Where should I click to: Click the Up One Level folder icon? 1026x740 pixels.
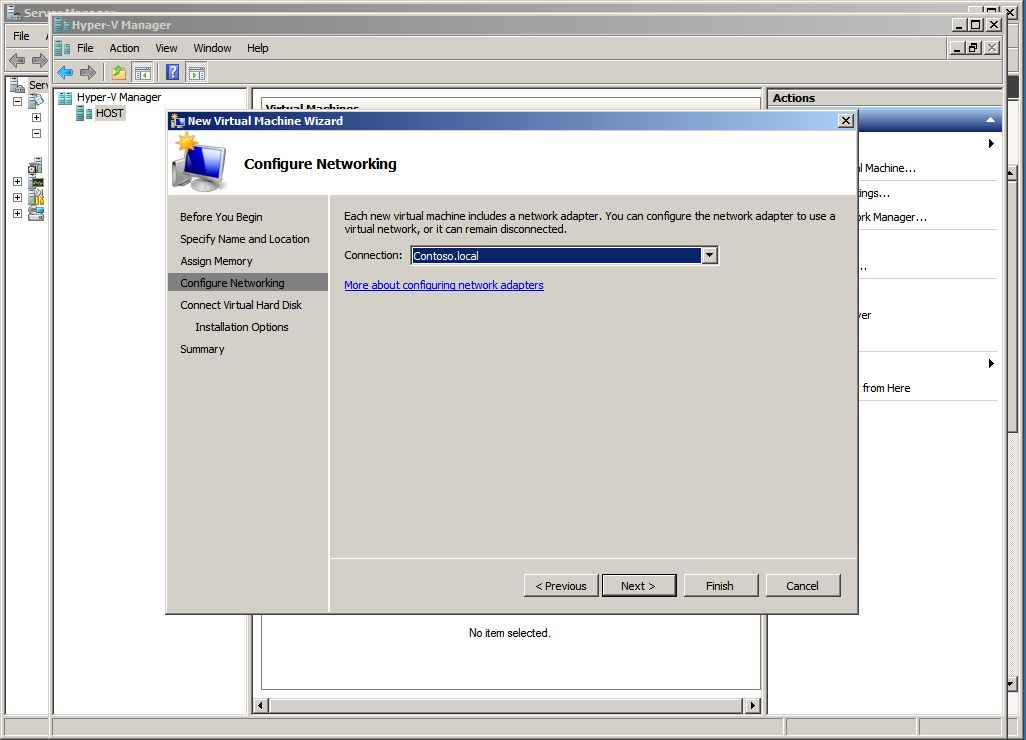click(119, 73)
